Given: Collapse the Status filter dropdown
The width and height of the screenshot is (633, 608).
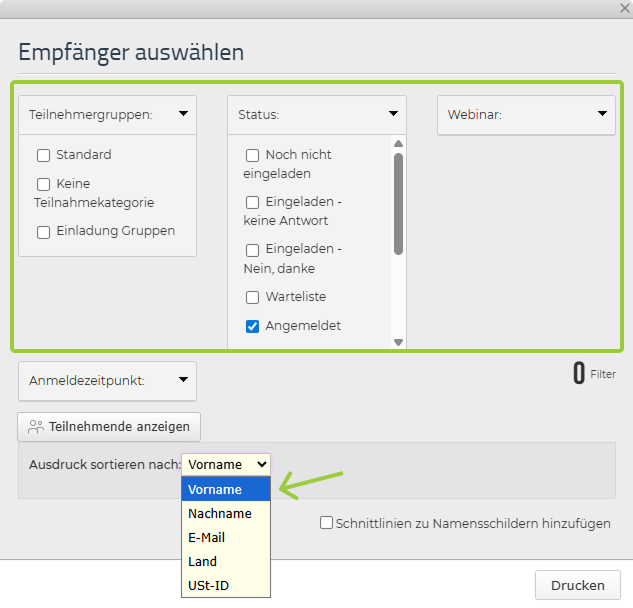Looking at the screenshot, I should click(394, 114).
